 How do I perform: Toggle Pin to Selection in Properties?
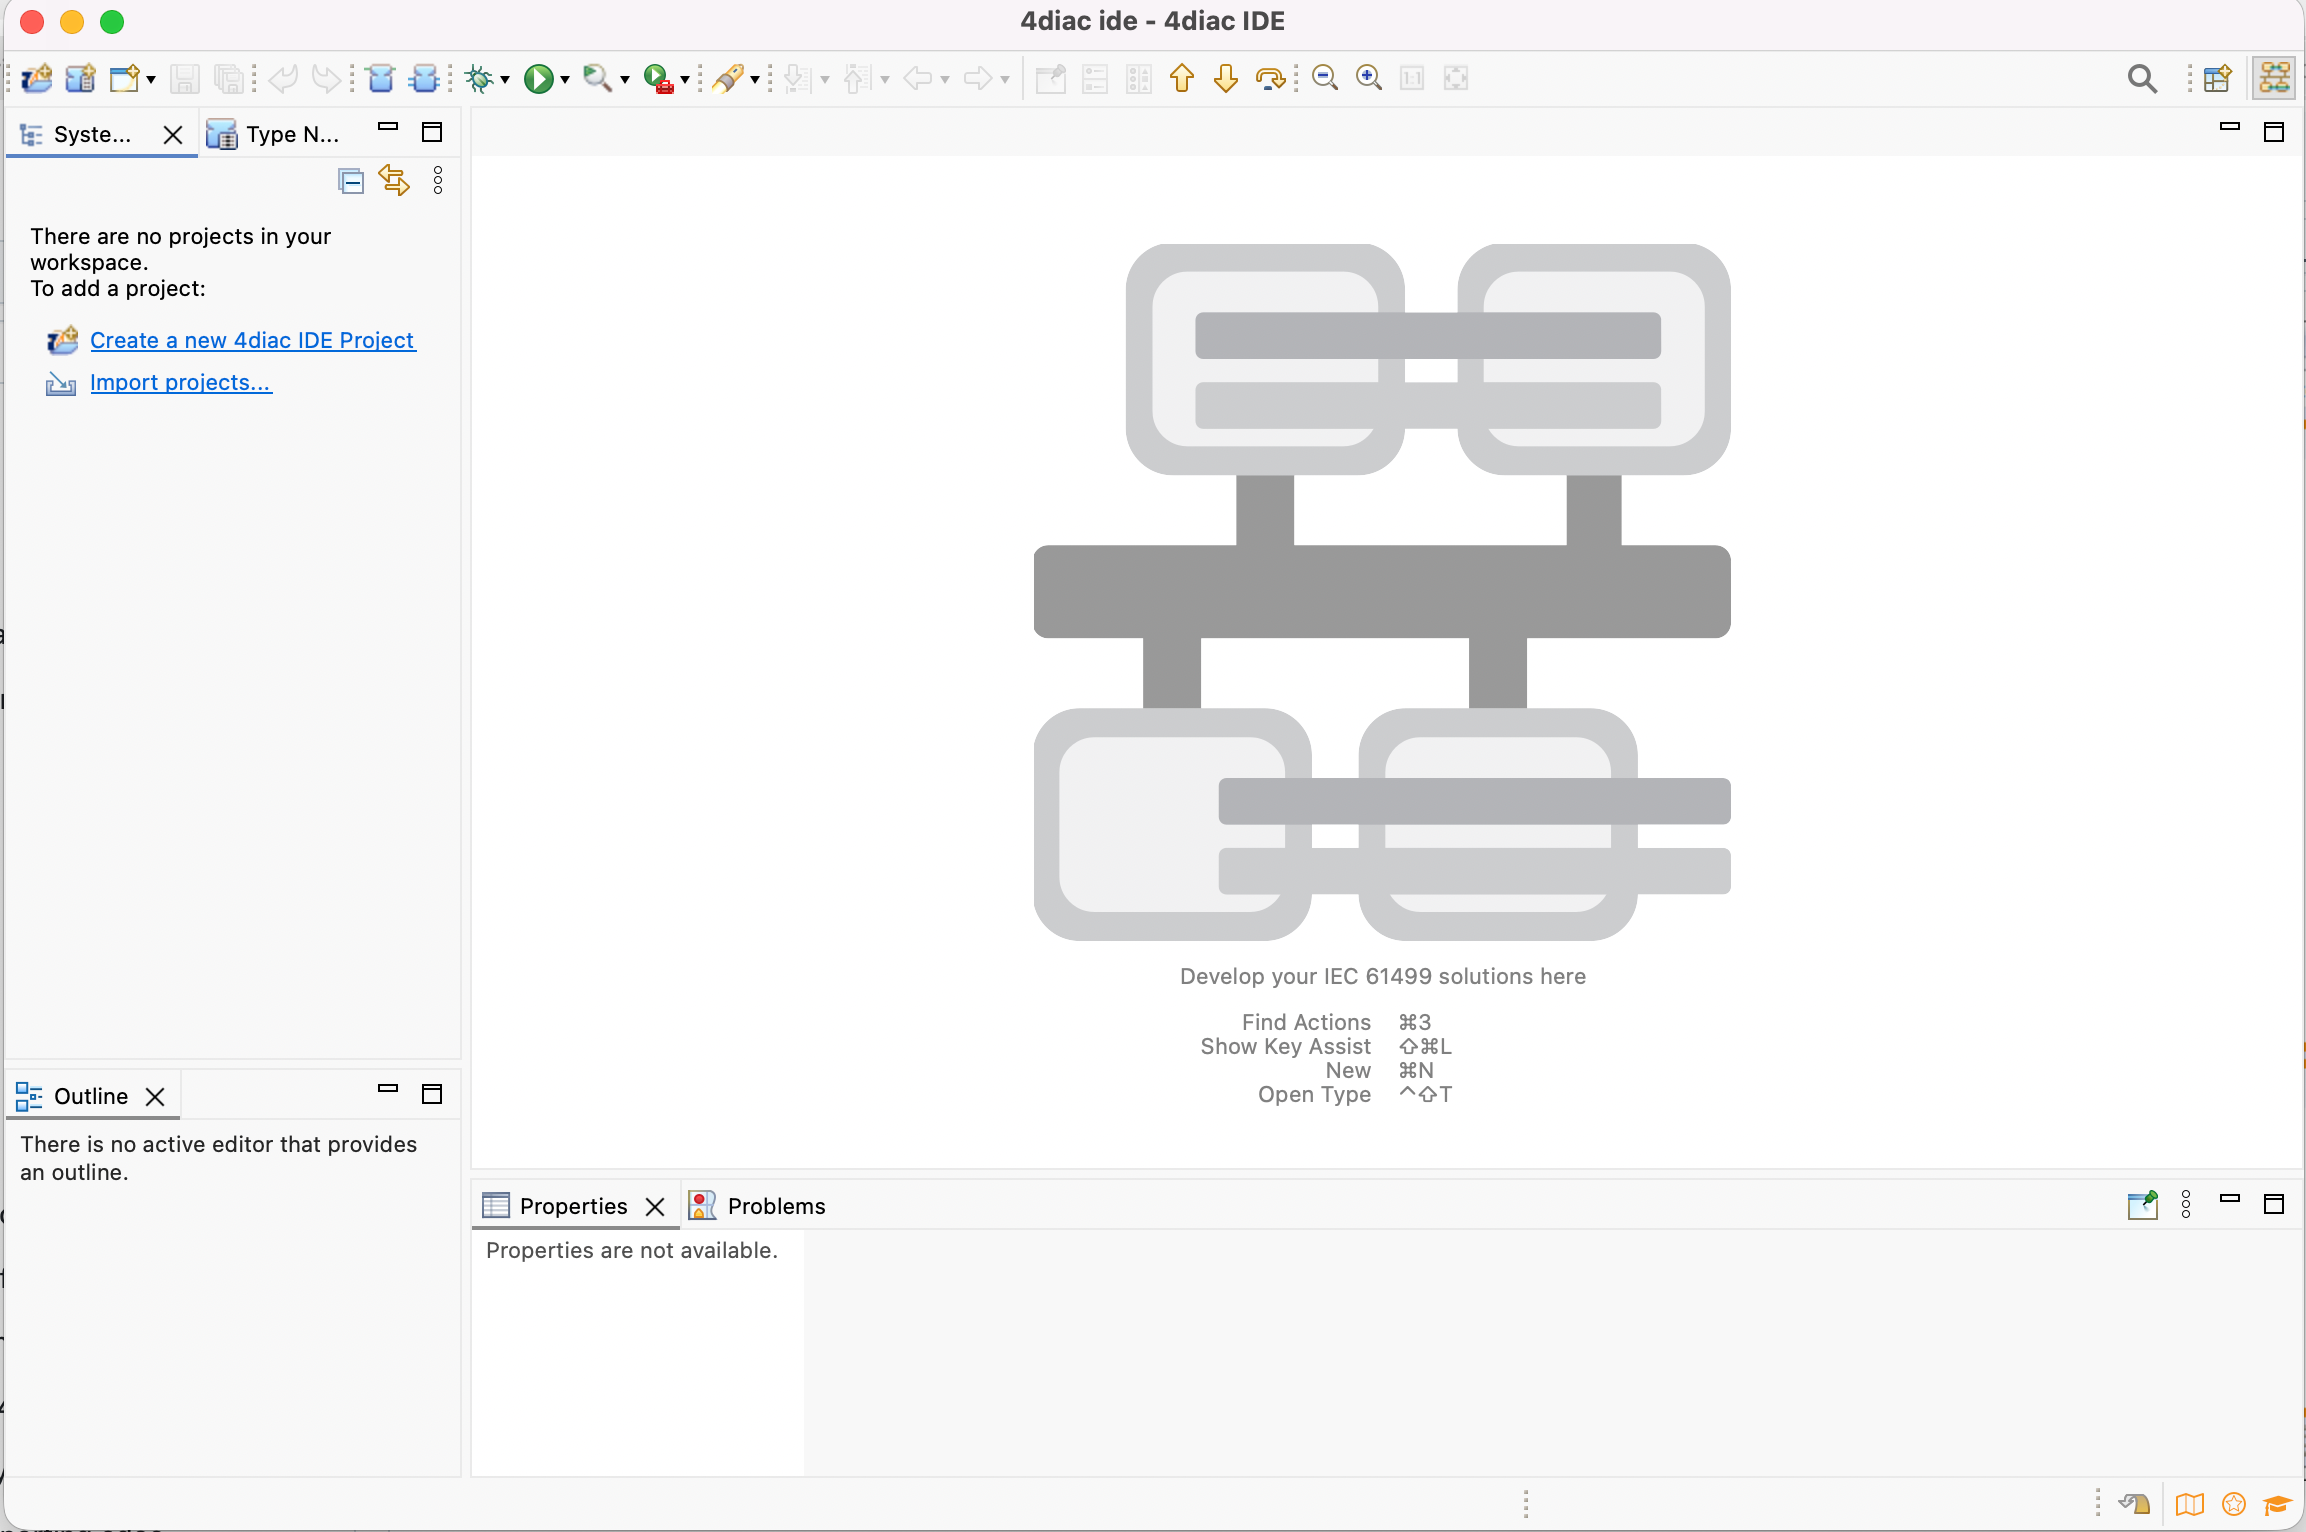2142,1204
